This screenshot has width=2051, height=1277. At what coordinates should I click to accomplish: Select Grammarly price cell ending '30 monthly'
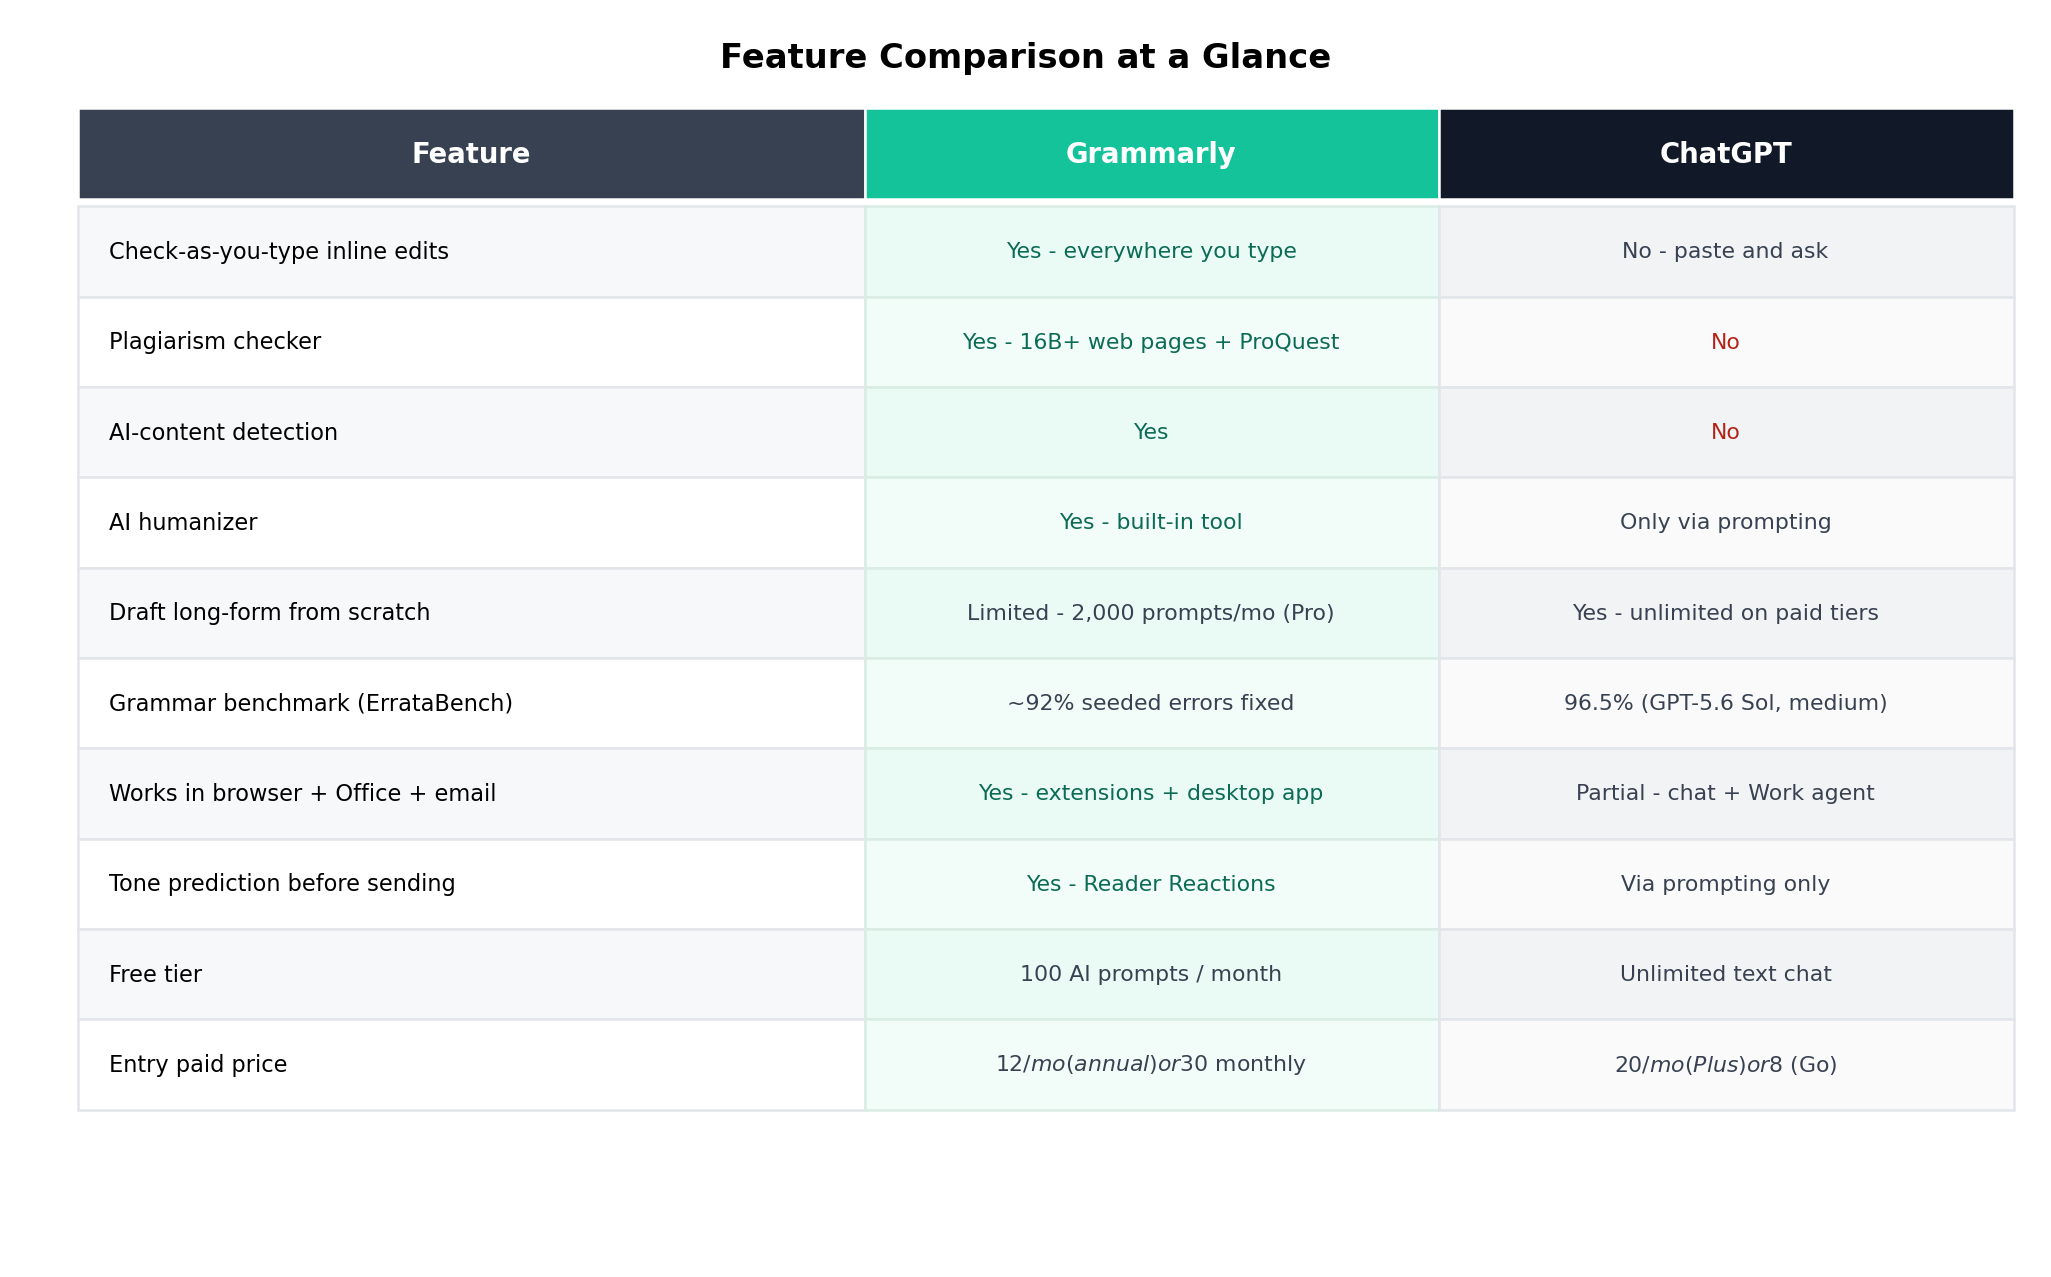pyautogui.click(x=1151, y=1064)
